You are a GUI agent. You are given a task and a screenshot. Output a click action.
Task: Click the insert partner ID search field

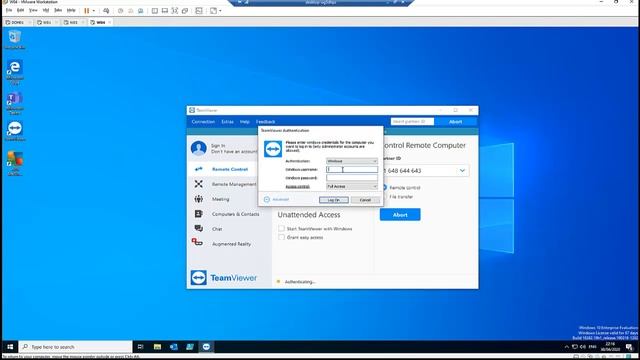(412, 122)
